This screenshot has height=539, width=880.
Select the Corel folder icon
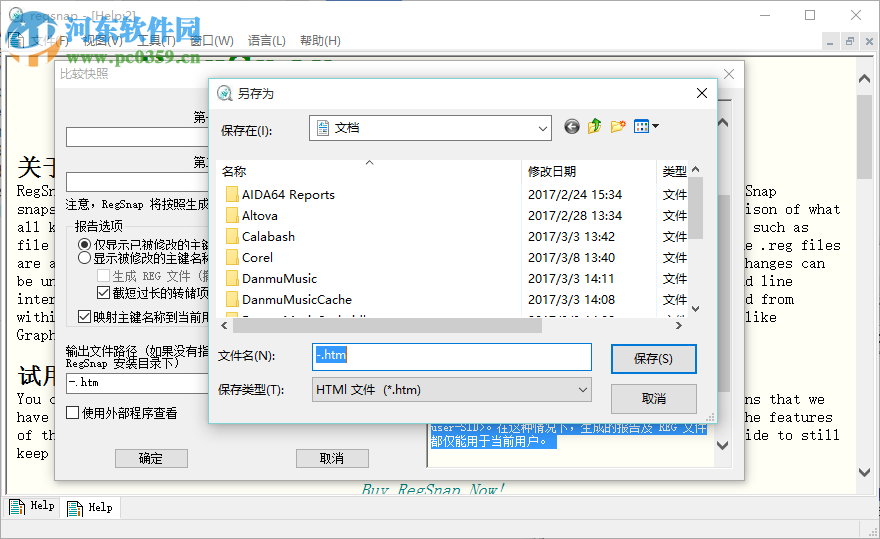pos(232,258)
